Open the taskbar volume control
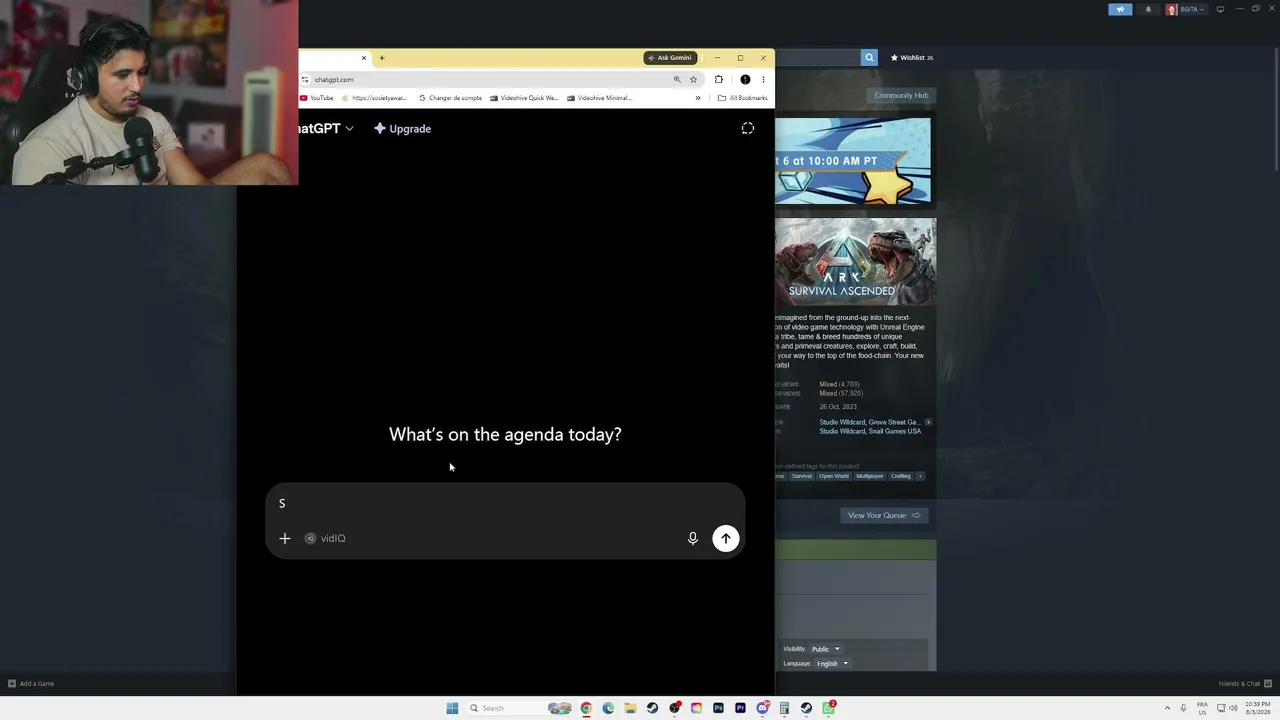The width and height of the screenshot is (1280, 720). click(1234, 708)
